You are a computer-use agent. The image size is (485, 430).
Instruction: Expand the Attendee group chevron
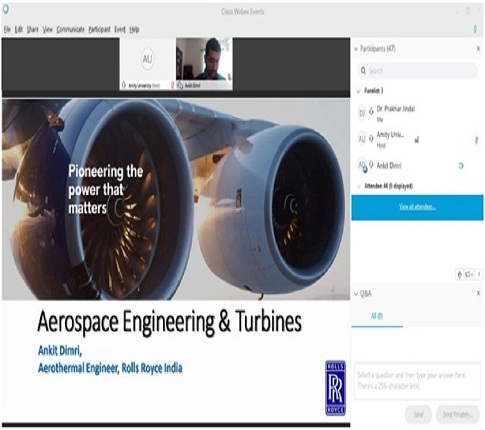(x=359, y=186)
